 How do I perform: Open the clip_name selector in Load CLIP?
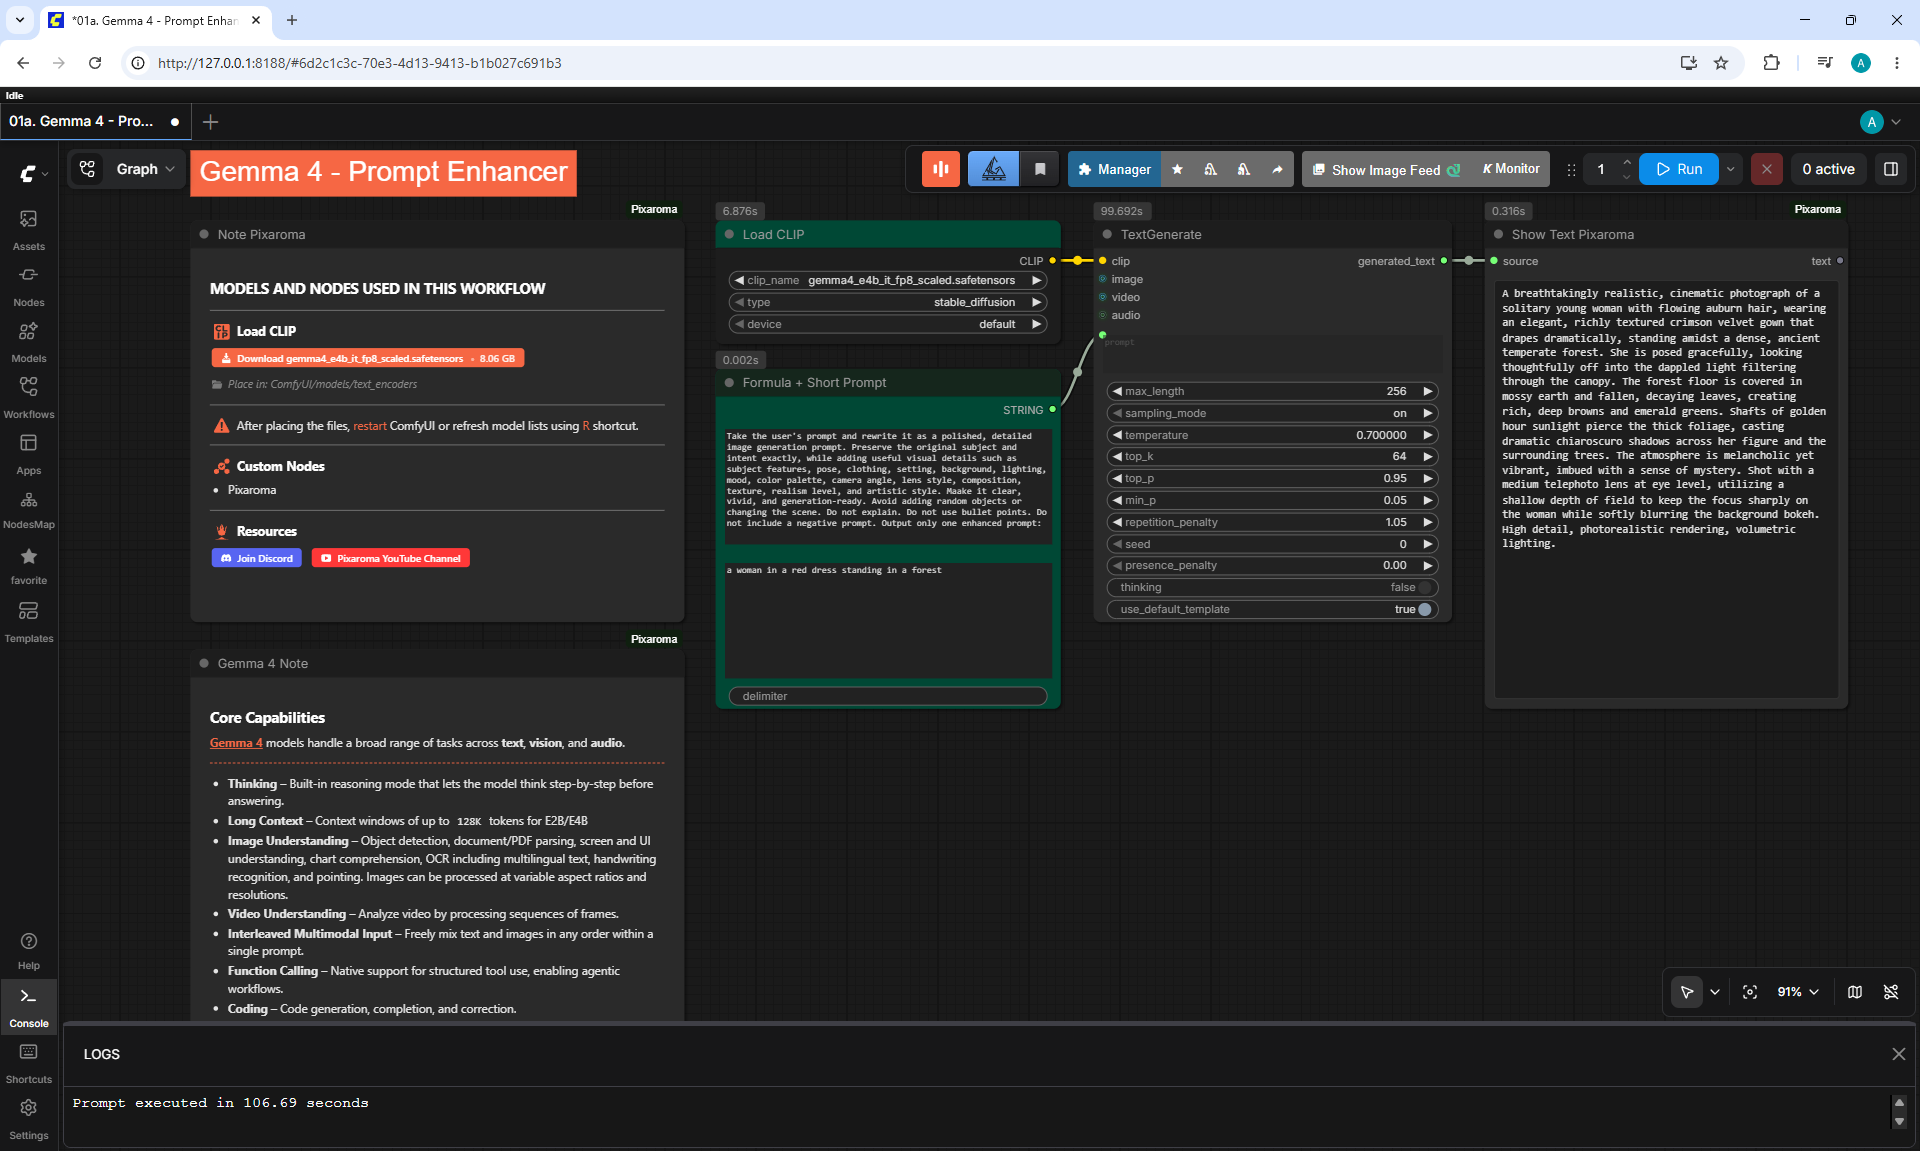tap(888, 280)
